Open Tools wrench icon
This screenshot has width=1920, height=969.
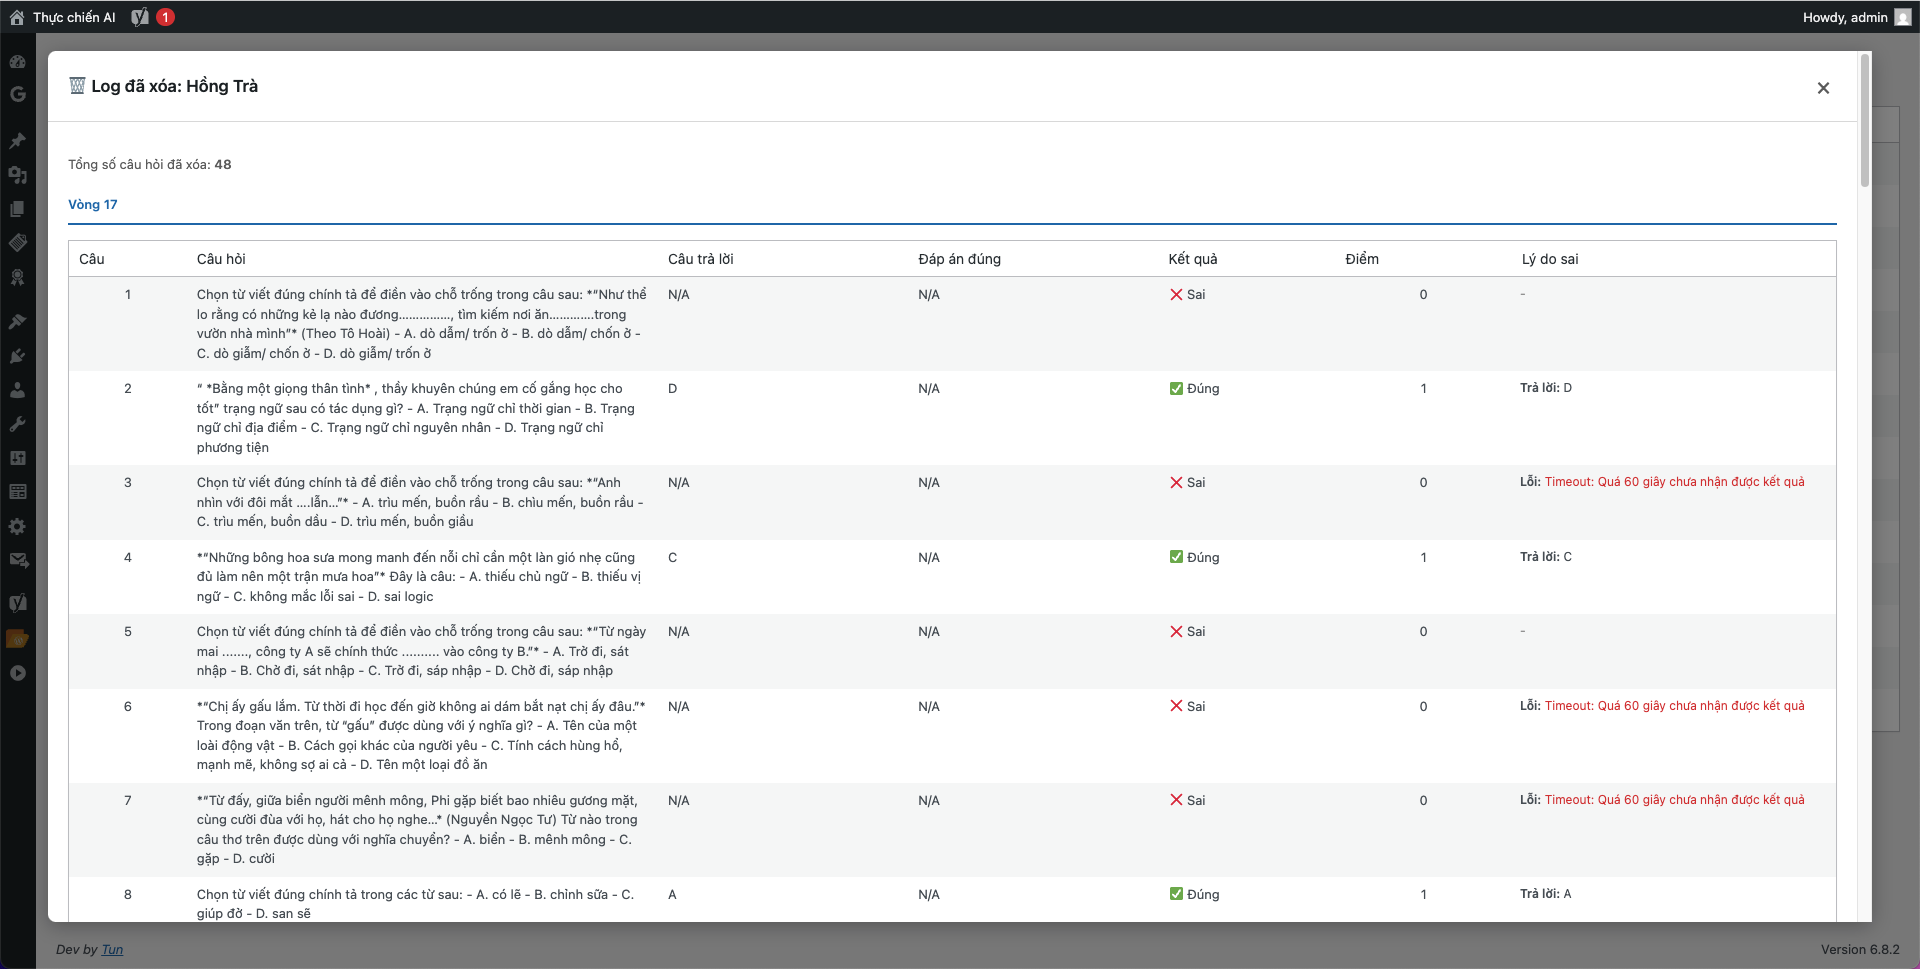pos(17,424)
